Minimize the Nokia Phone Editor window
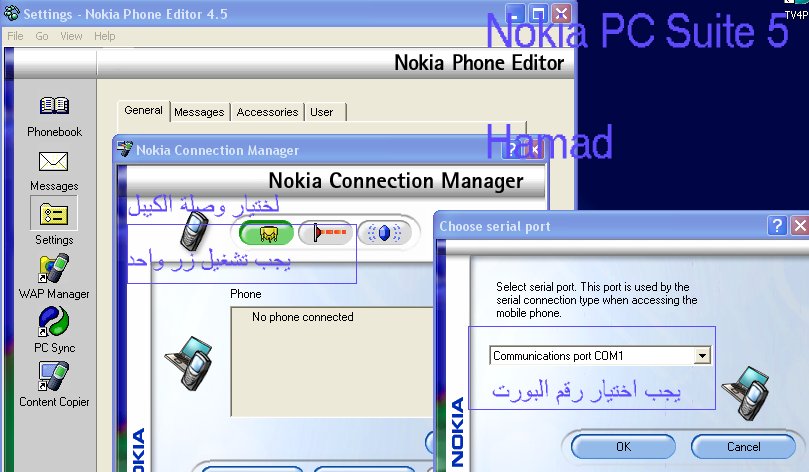 [x=514, y=14]
